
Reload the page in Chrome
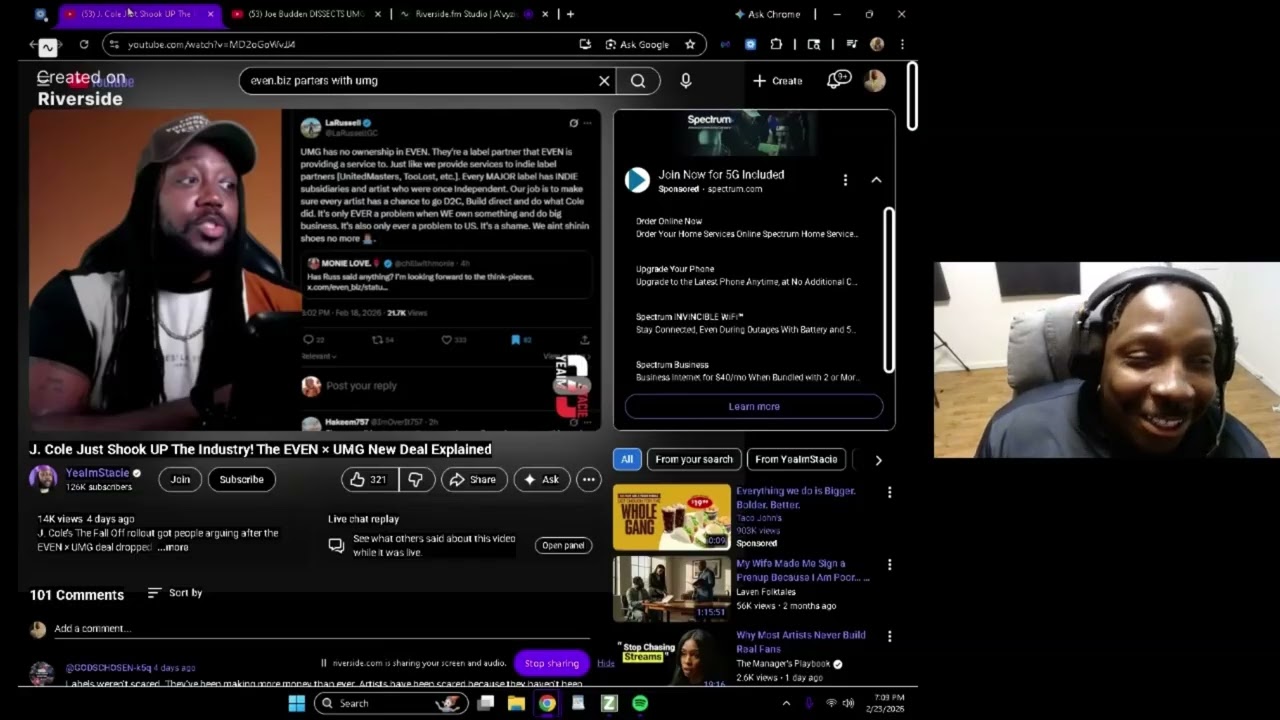click(x=84, y=44)
